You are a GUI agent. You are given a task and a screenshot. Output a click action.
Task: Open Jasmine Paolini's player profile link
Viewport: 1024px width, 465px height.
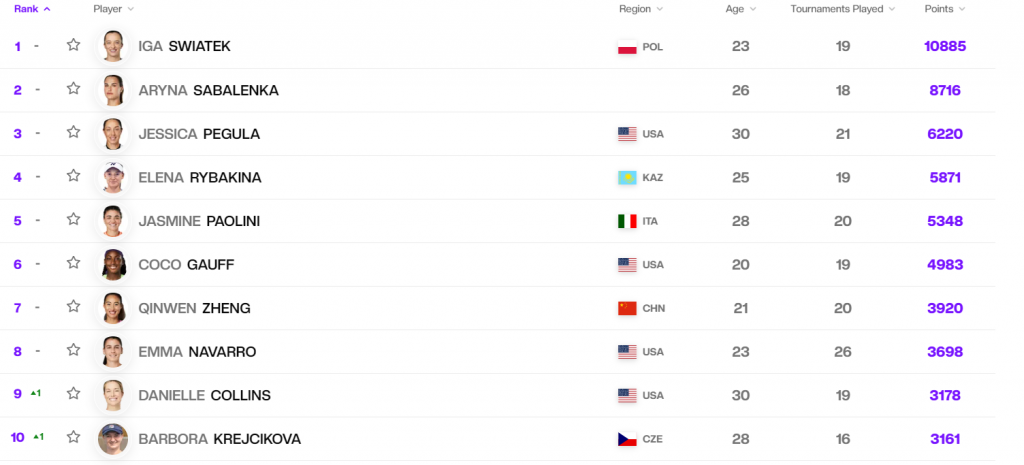click(199, 221)
